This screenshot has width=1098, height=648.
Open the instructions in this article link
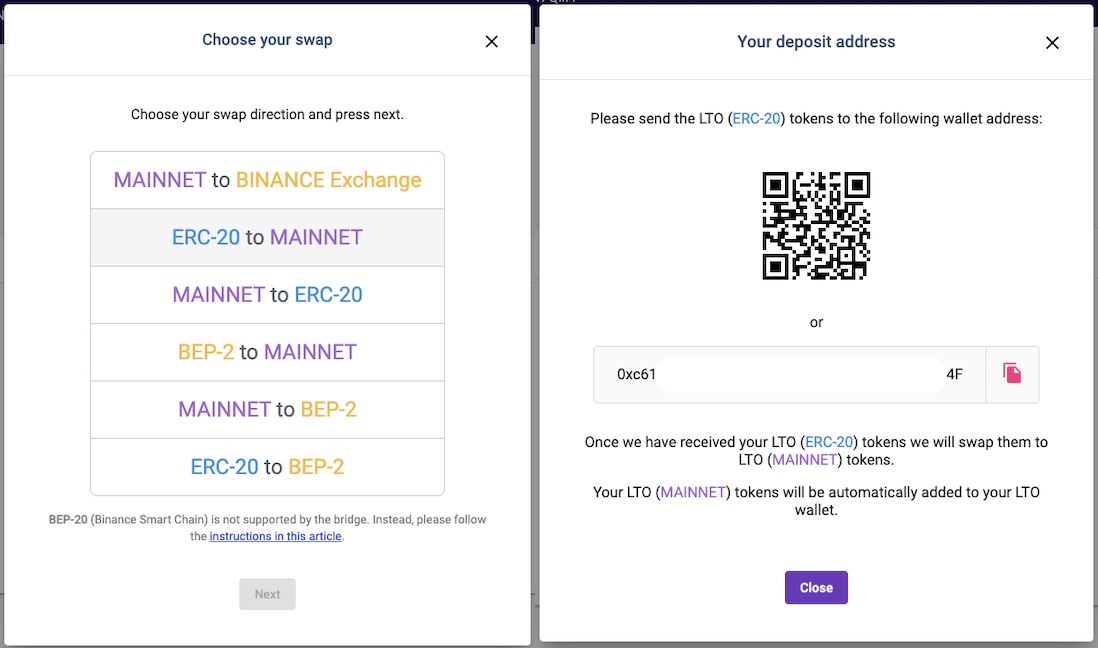point(275,537)
